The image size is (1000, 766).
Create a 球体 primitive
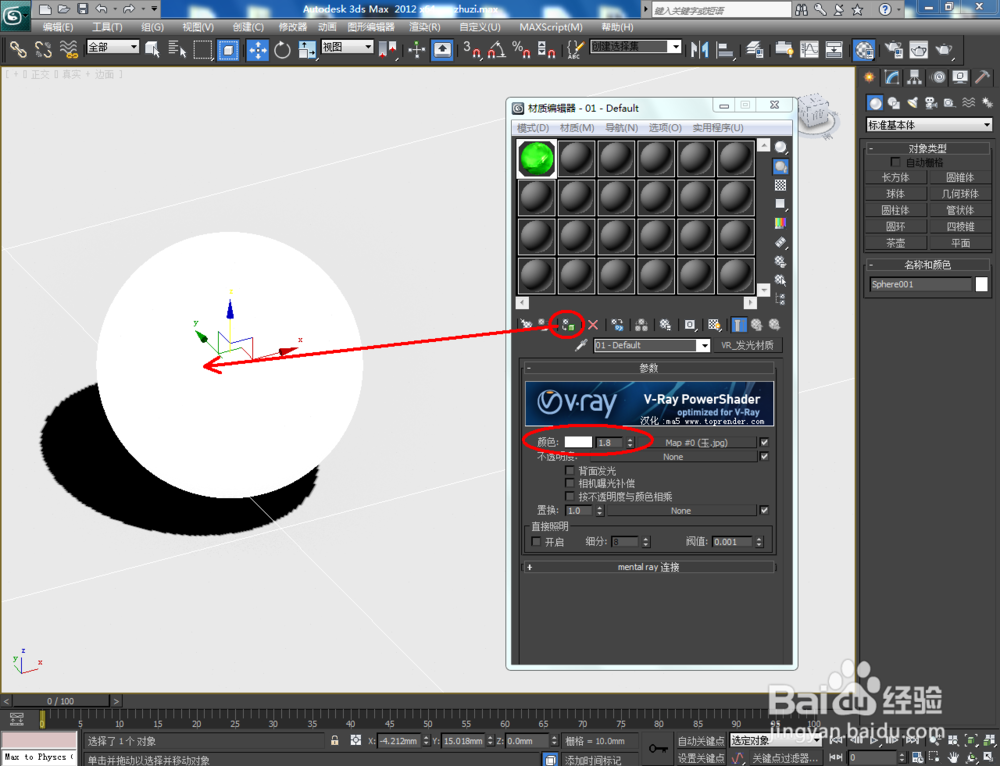pyautogui.click(x=895, y=193)
